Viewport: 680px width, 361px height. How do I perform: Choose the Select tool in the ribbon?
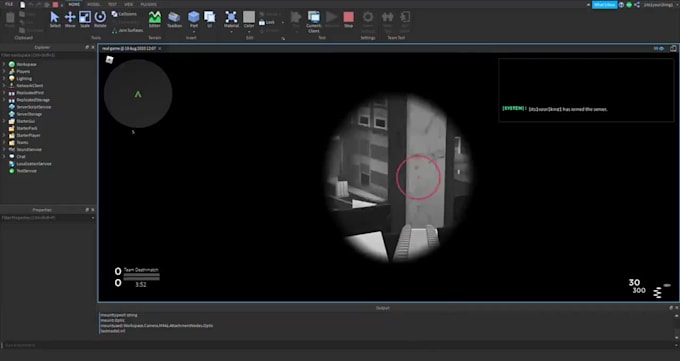[55, 20]
